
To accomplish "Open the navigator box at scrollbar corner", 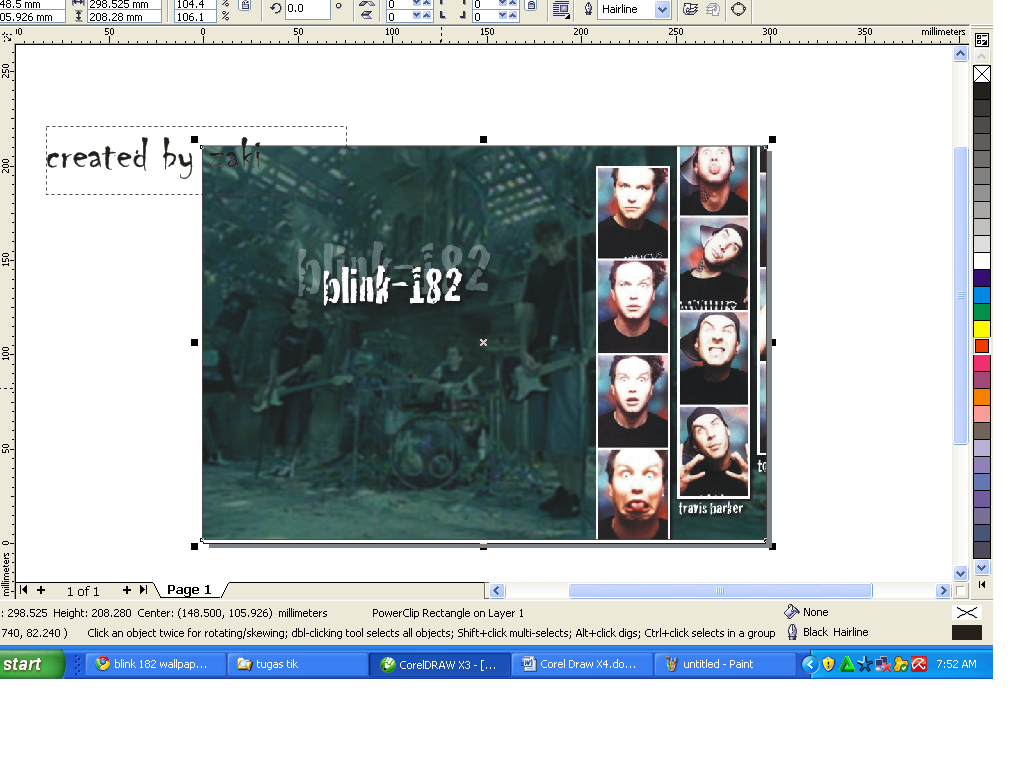I will pos(960,590).
